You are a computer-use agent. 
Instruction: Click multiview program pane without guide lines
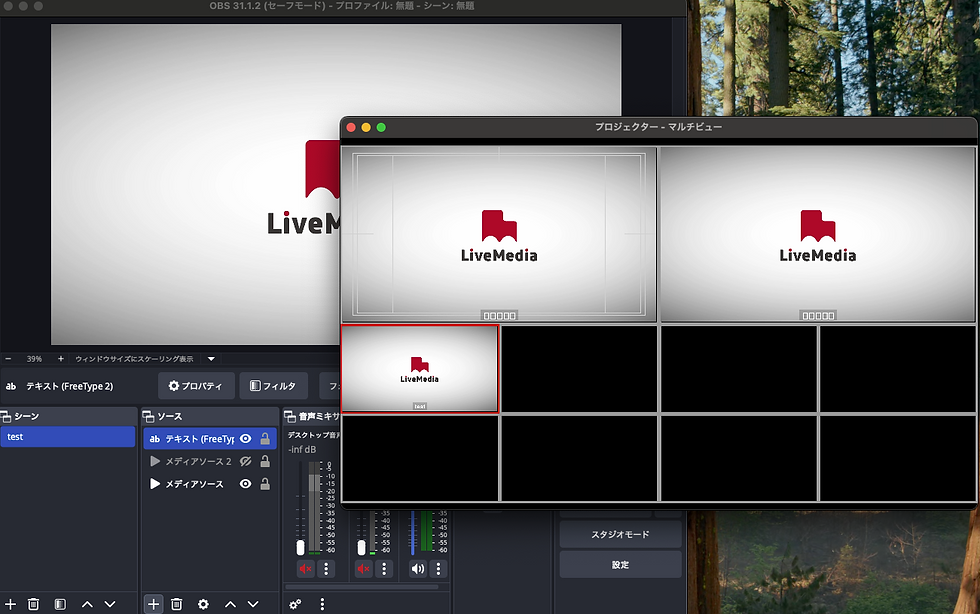pyautogui.click(x=818, y=234)
